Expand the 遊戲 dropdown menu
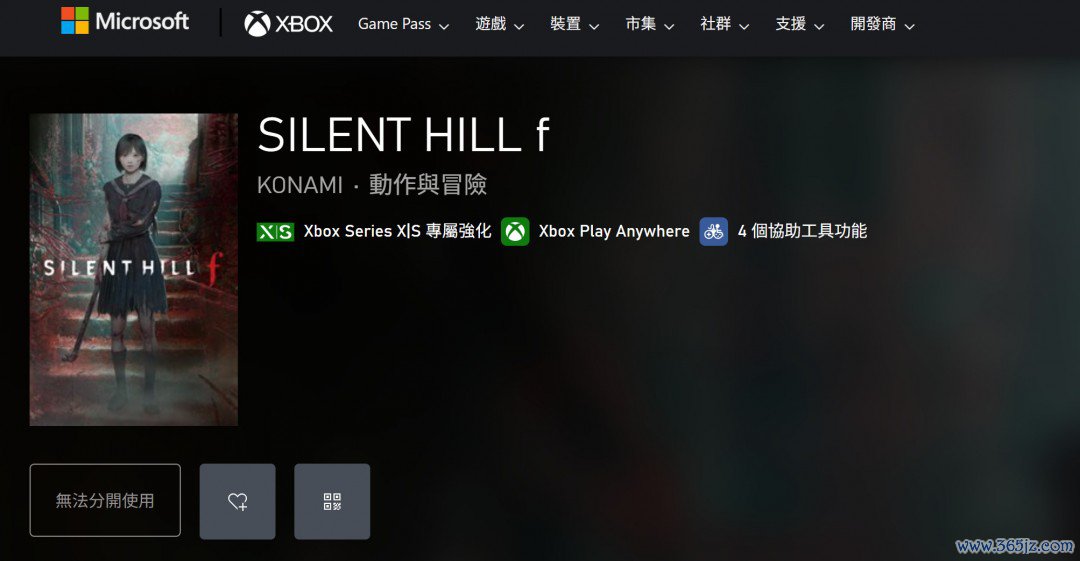Screen dimensions: 1080x561 (499, 24)
